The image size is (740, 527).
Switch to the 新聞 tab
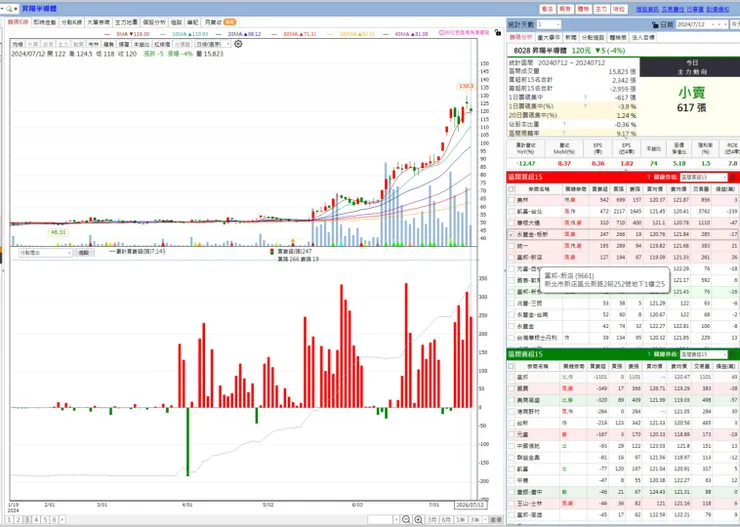(x=571, y=37)
